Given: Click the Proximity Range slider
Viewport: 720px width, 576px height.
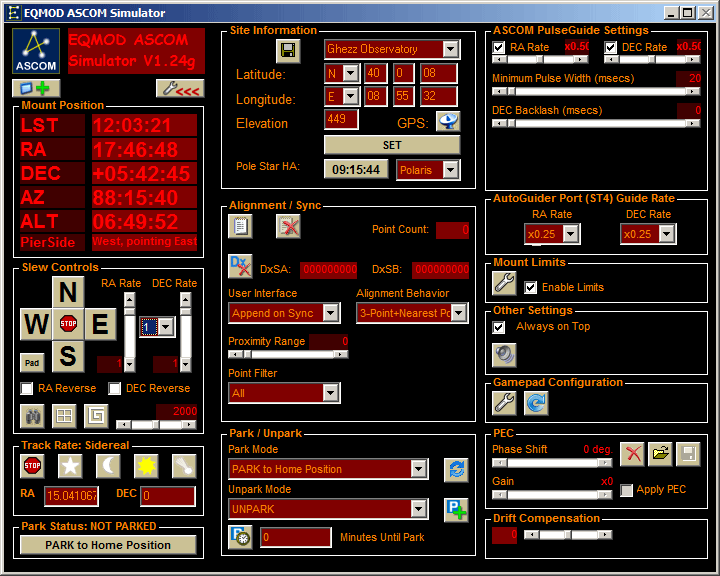Looking at the screenshot, I should pyautogui.click(x=288, y=354).
